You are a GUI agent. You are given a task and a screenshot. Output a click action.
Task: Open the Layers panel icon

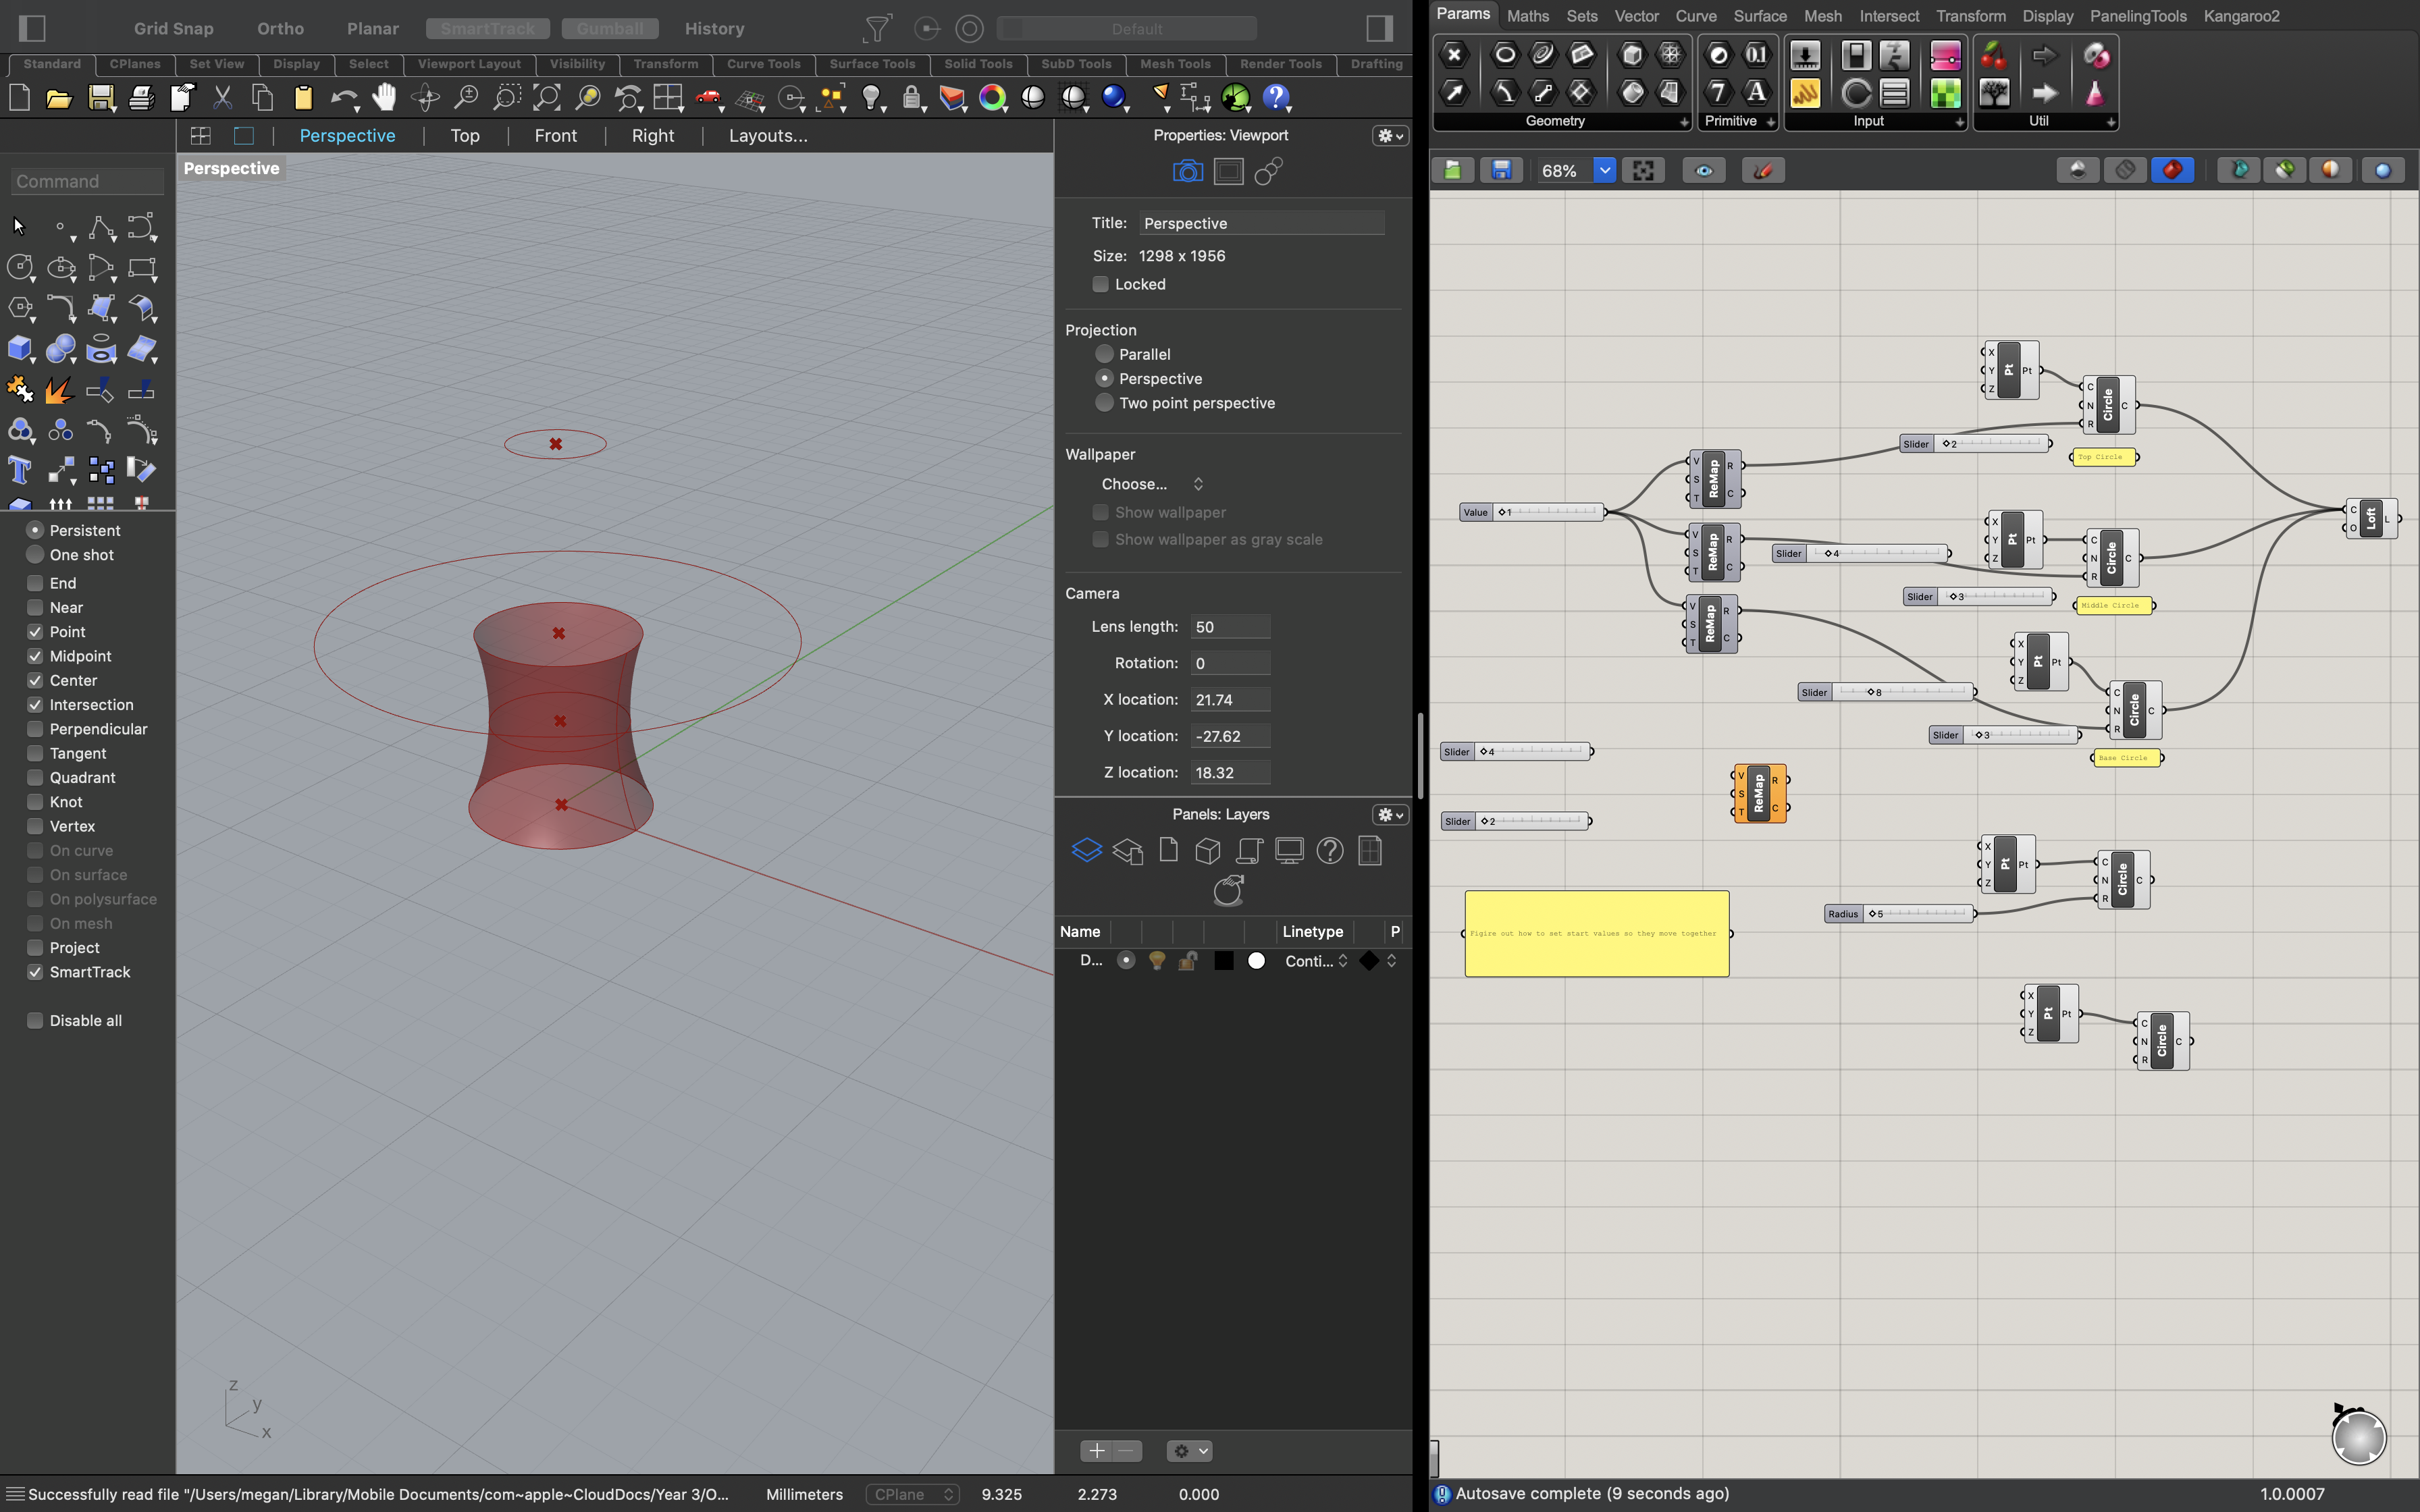click(1086, 851)
